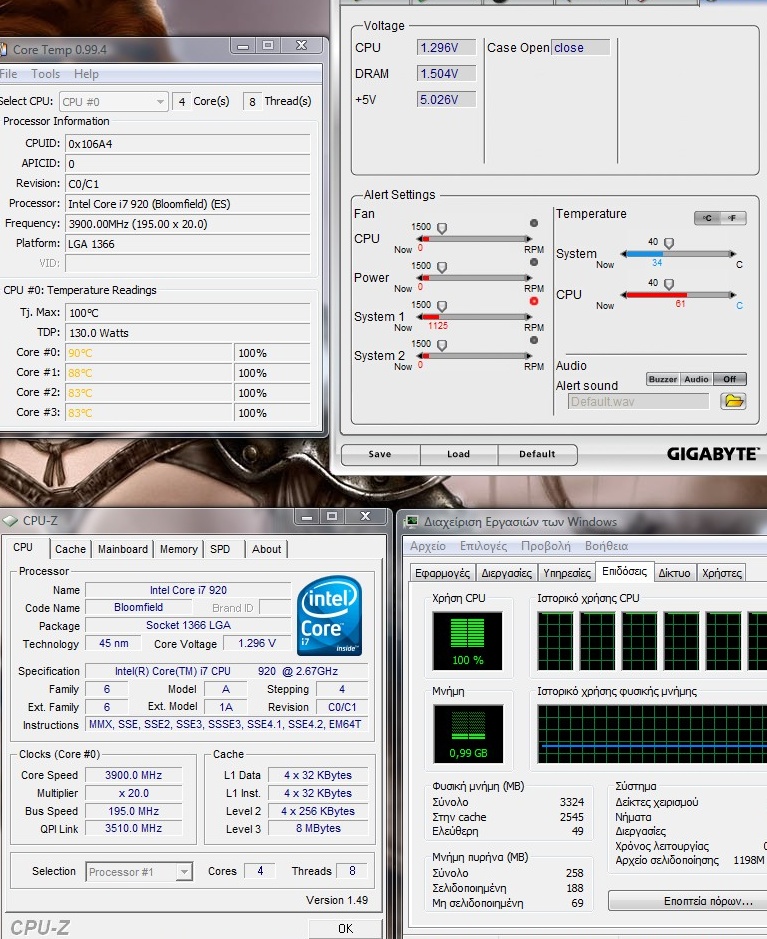Open the File menu in Core Temp
Screen dimensions: 767x939
point(8,74)
